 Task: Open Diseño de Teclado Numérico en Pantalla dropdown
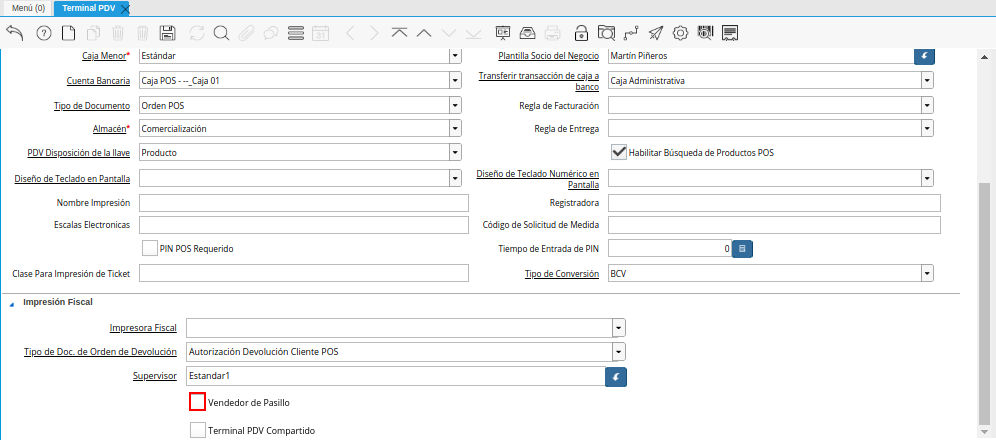(x=927, y=178)
